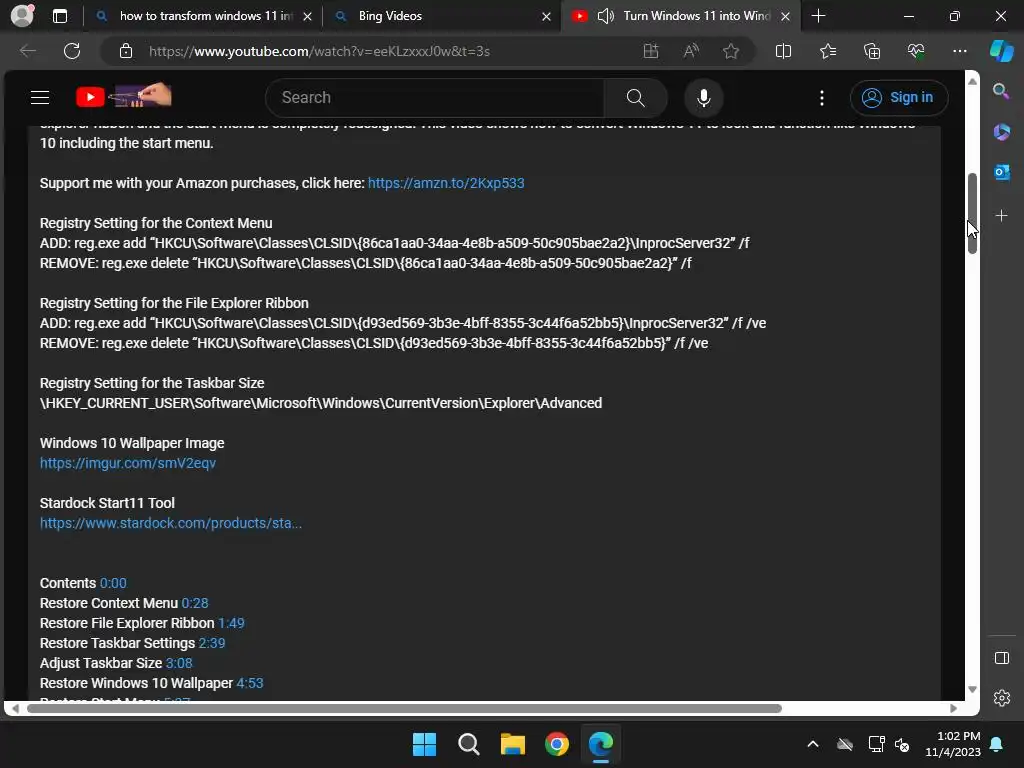Screen dimensions: 1024x768
Task: Open the YouTube guide hamburger menu
Action: tap(40, 97)
